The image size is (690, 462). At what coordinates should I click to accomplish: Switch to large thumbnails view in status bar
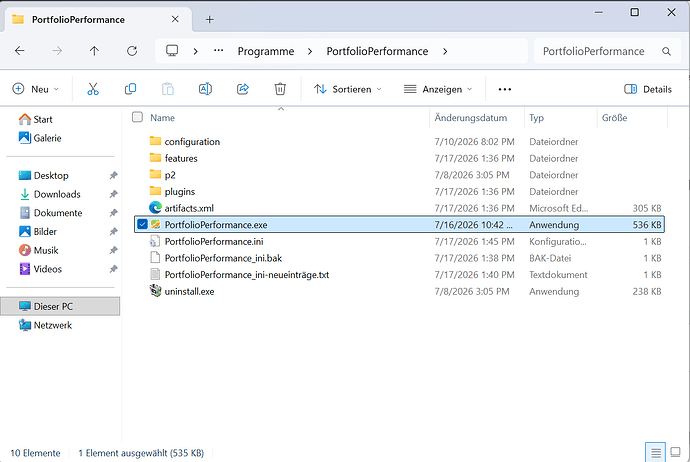tap(675, 452)
